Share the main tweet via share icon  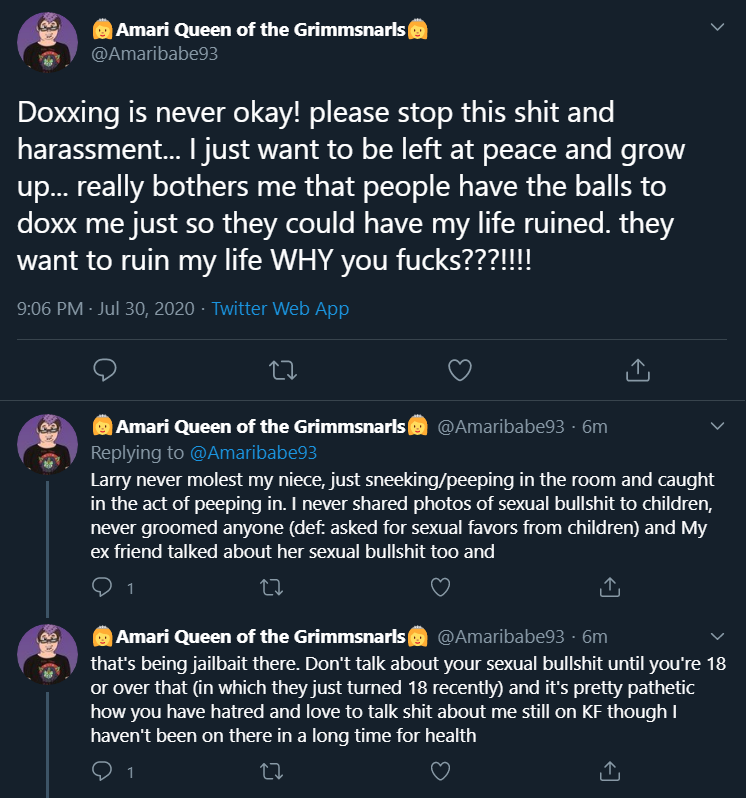click(638, 370)
